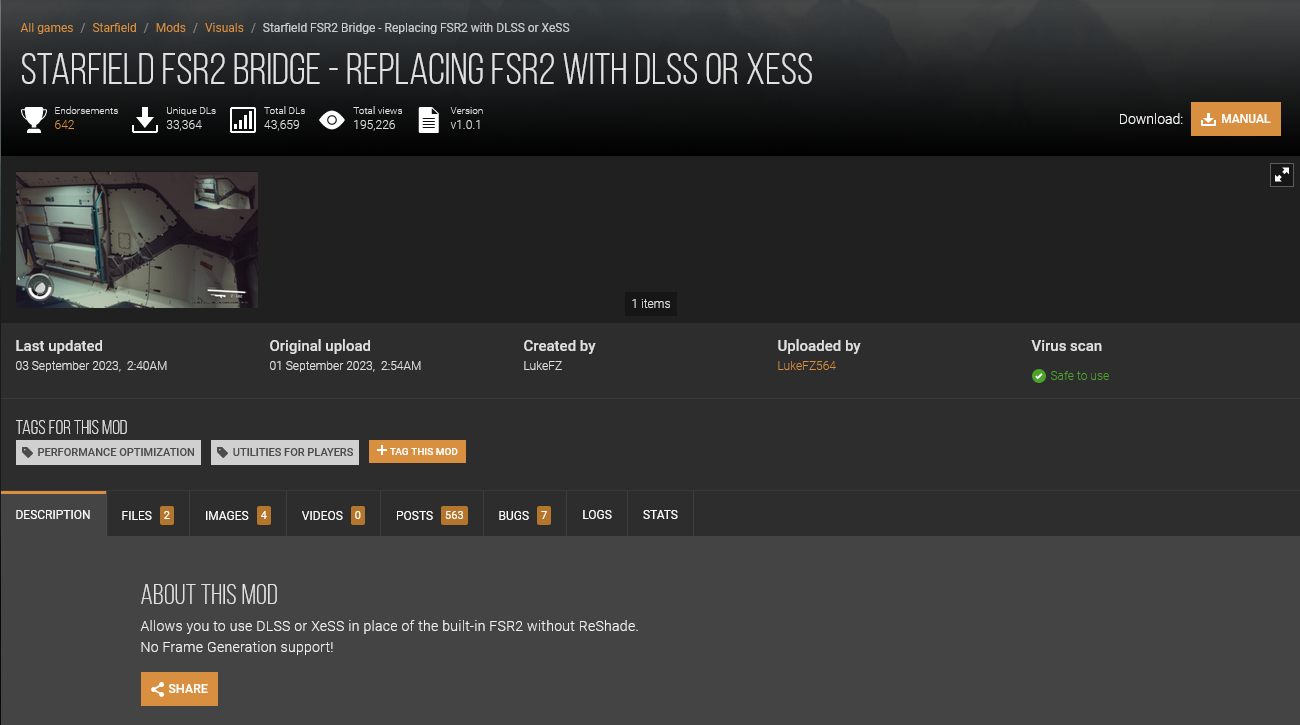Open the Bugs tab
Image resolution: width=1300 pixels, height=725 pixels.
click(x=524, y=515)
